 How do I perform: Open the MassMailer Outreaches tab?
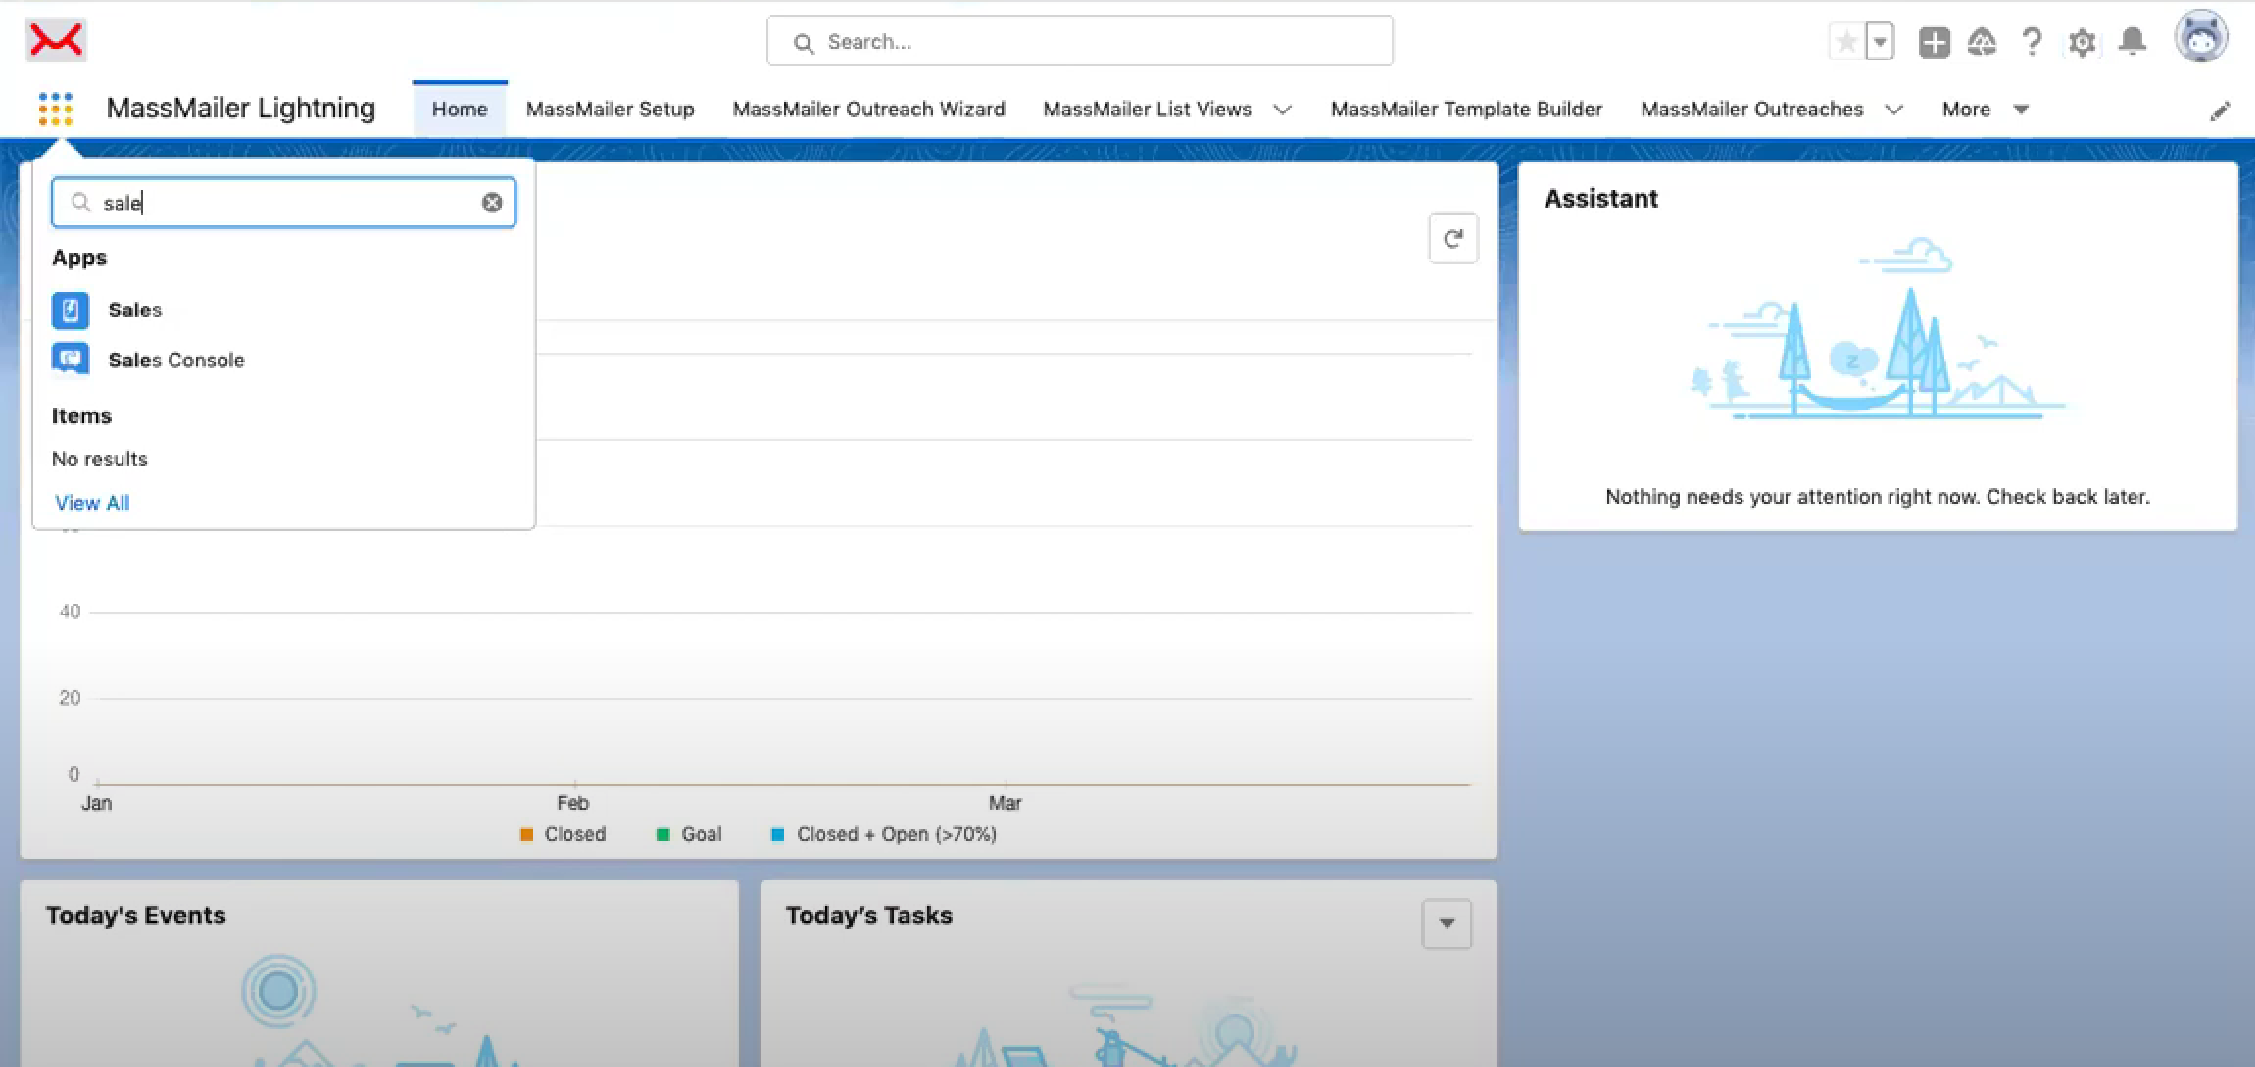click(x=1752, y=109)
